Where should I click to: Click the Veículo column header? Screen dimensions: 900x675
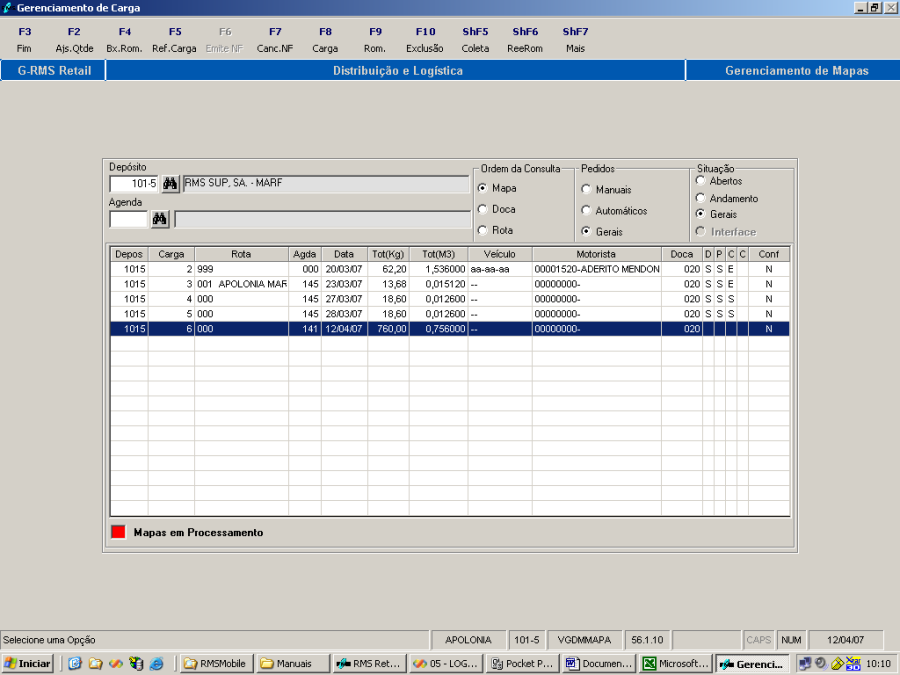coord(500,254)
